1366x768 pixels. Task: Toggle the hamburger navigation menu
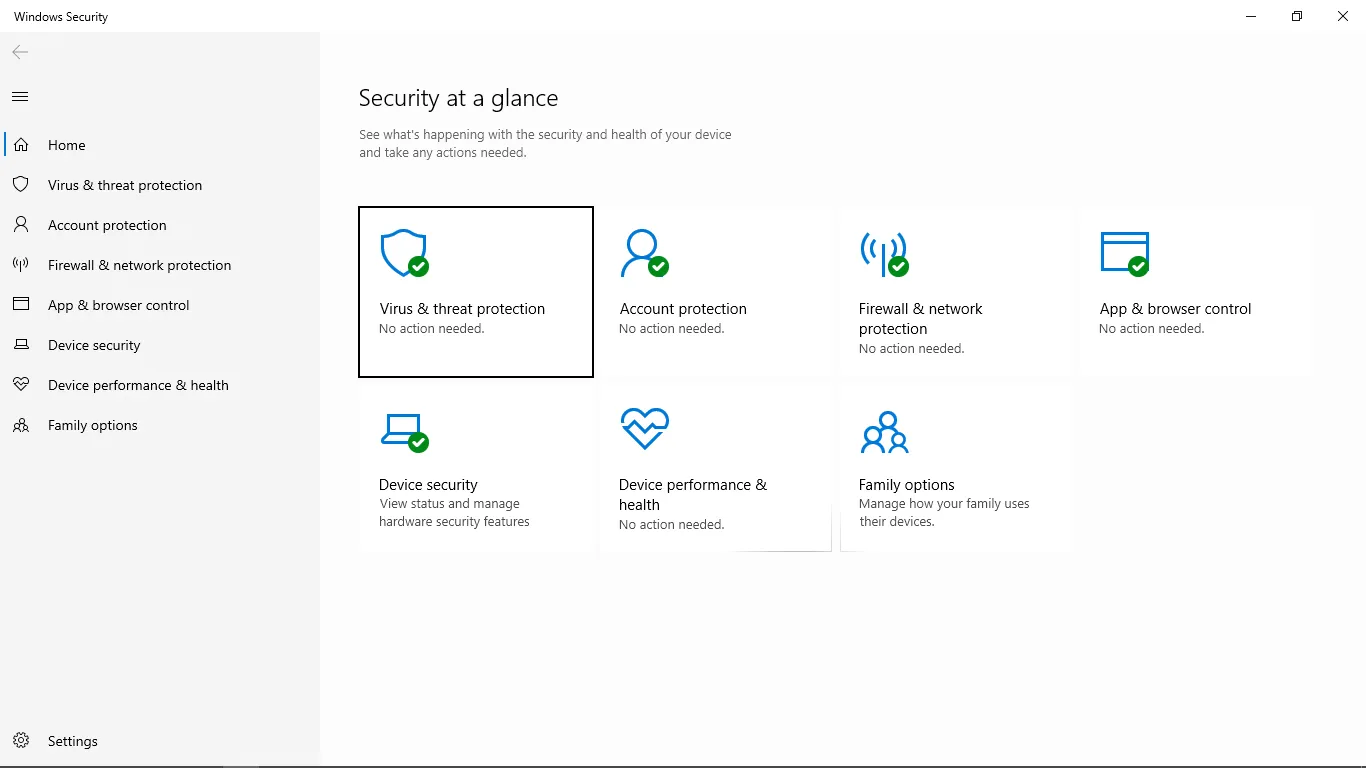click(x=20, y=97)
